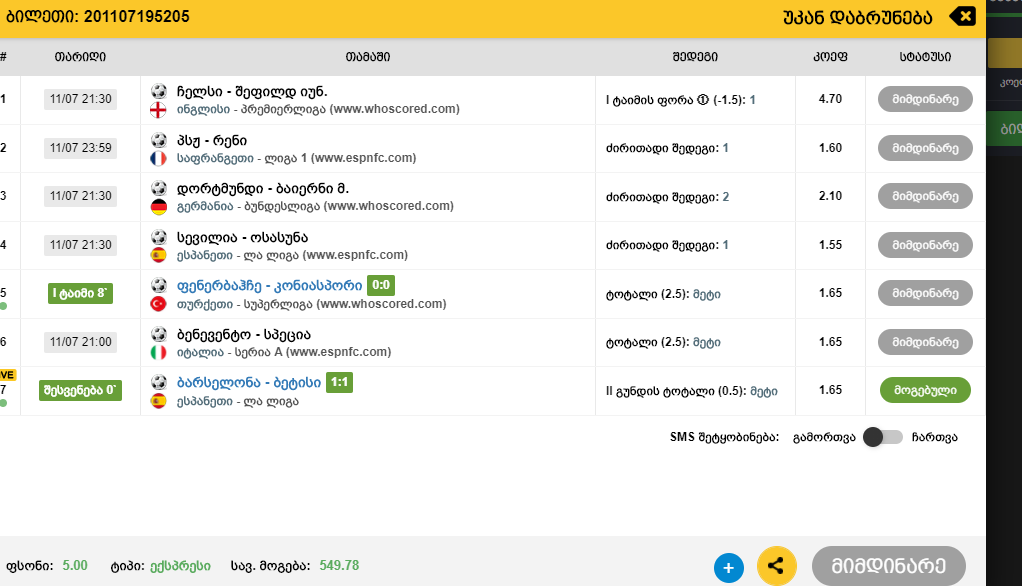Viewport: 1022px width, 586px height.
Task: Click Turkey flag icon in row 5
Action: click(x=158, y=304)
